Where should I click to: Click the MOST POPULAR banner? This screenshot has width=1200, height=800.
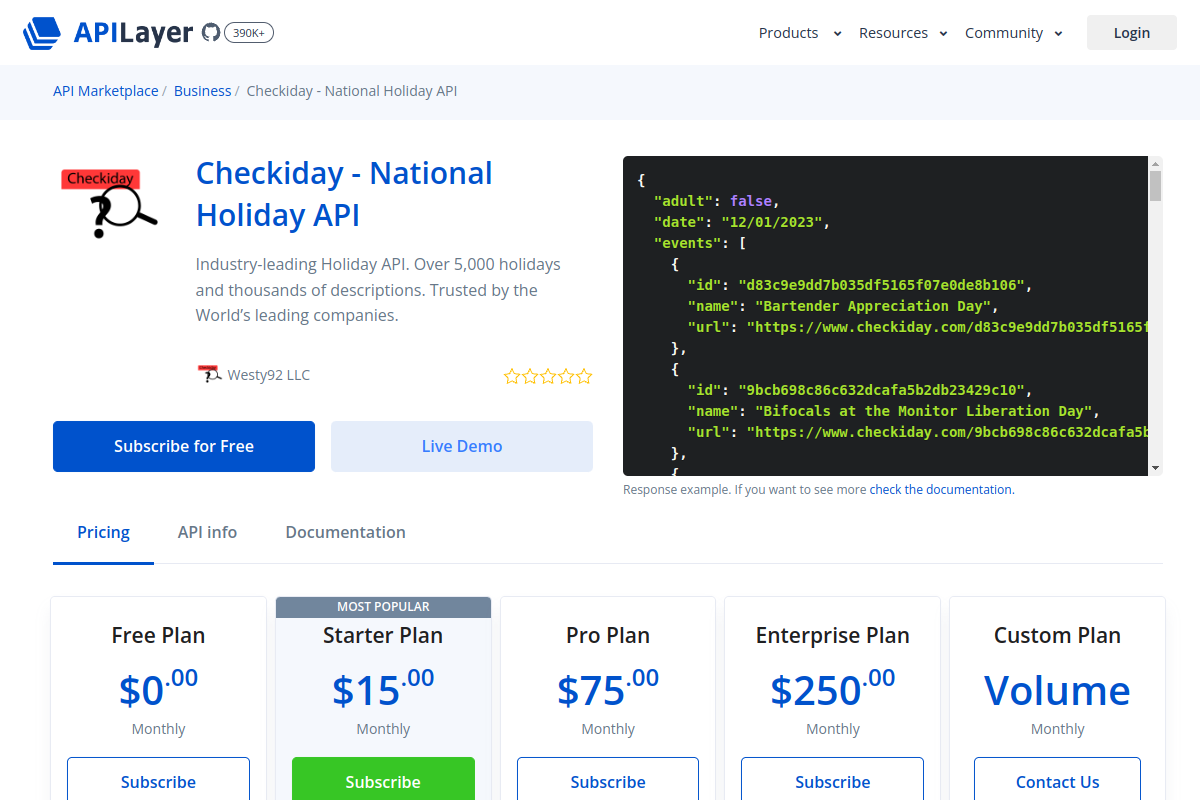(x=383, y=607)
